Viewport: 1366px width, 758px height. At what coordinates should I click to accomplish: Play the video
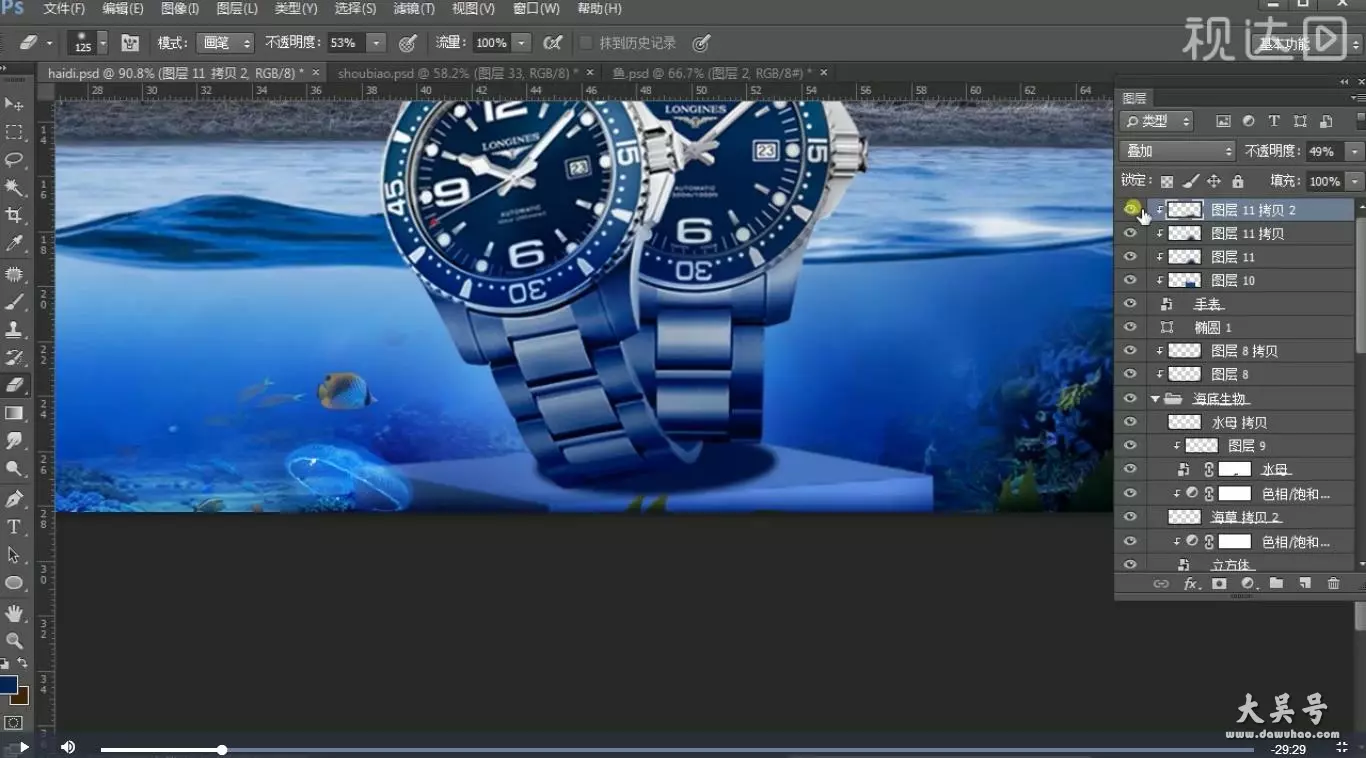pos(23,746)
